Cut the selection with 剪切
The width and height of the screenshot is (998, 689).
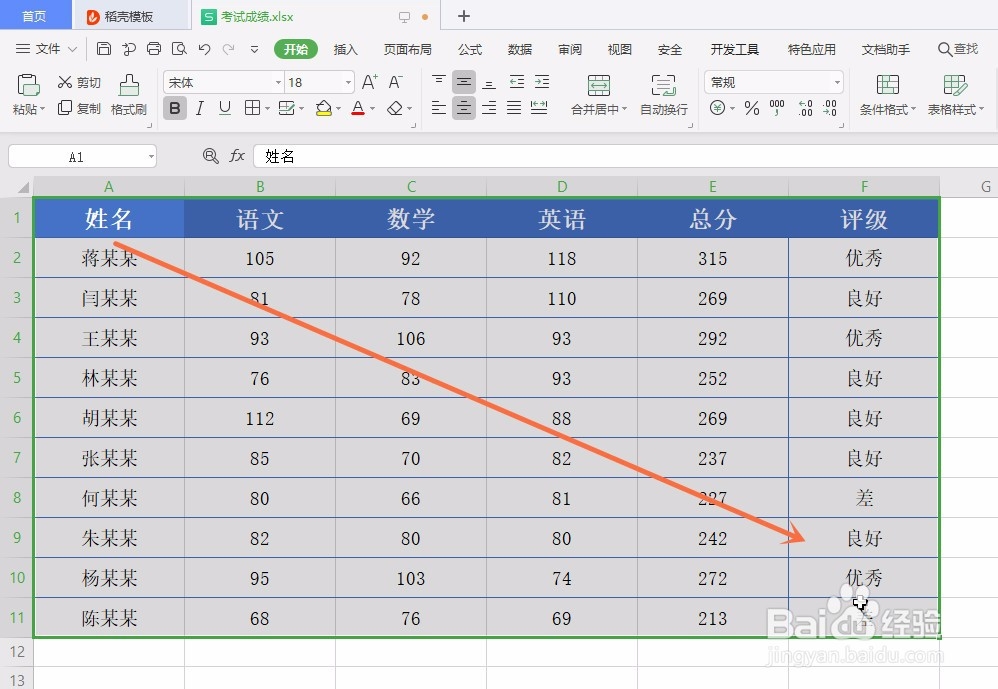tap(79, 82)
